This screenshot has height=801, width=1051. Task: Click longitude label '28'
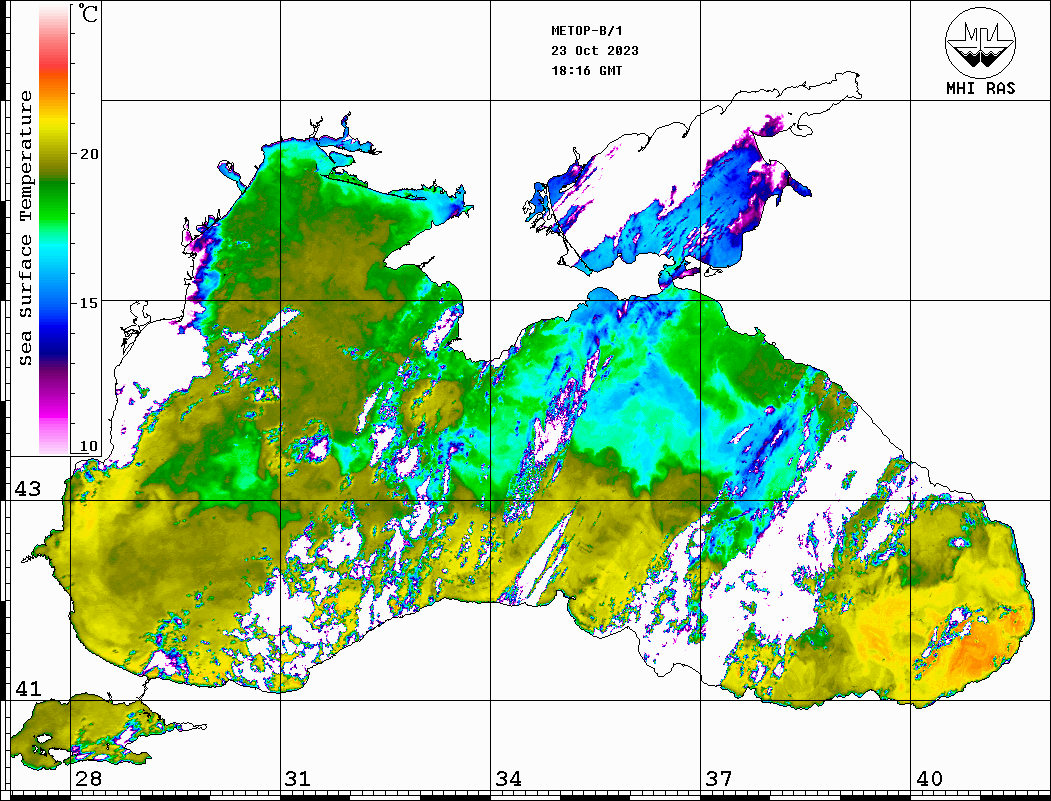(x=88, y=779)
